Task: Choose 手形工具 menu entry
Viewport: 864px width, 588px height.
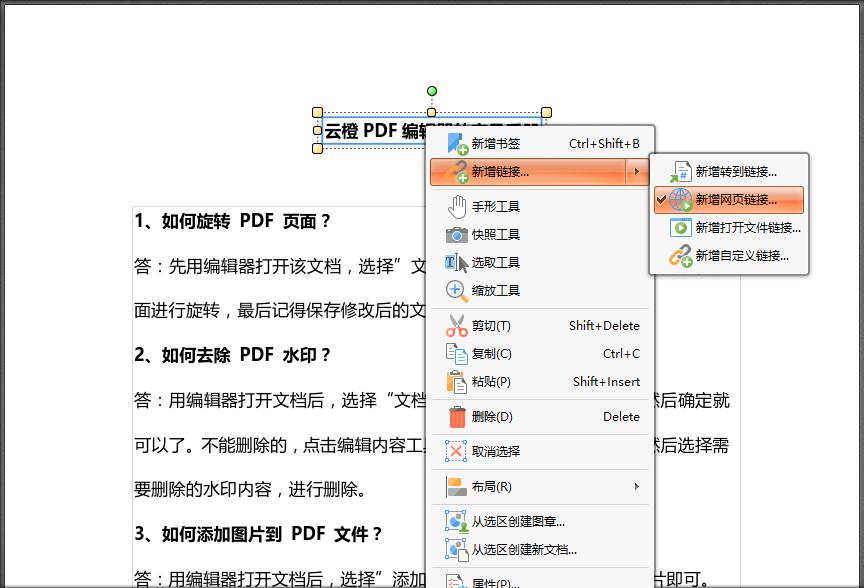Action: coord(542,207)
